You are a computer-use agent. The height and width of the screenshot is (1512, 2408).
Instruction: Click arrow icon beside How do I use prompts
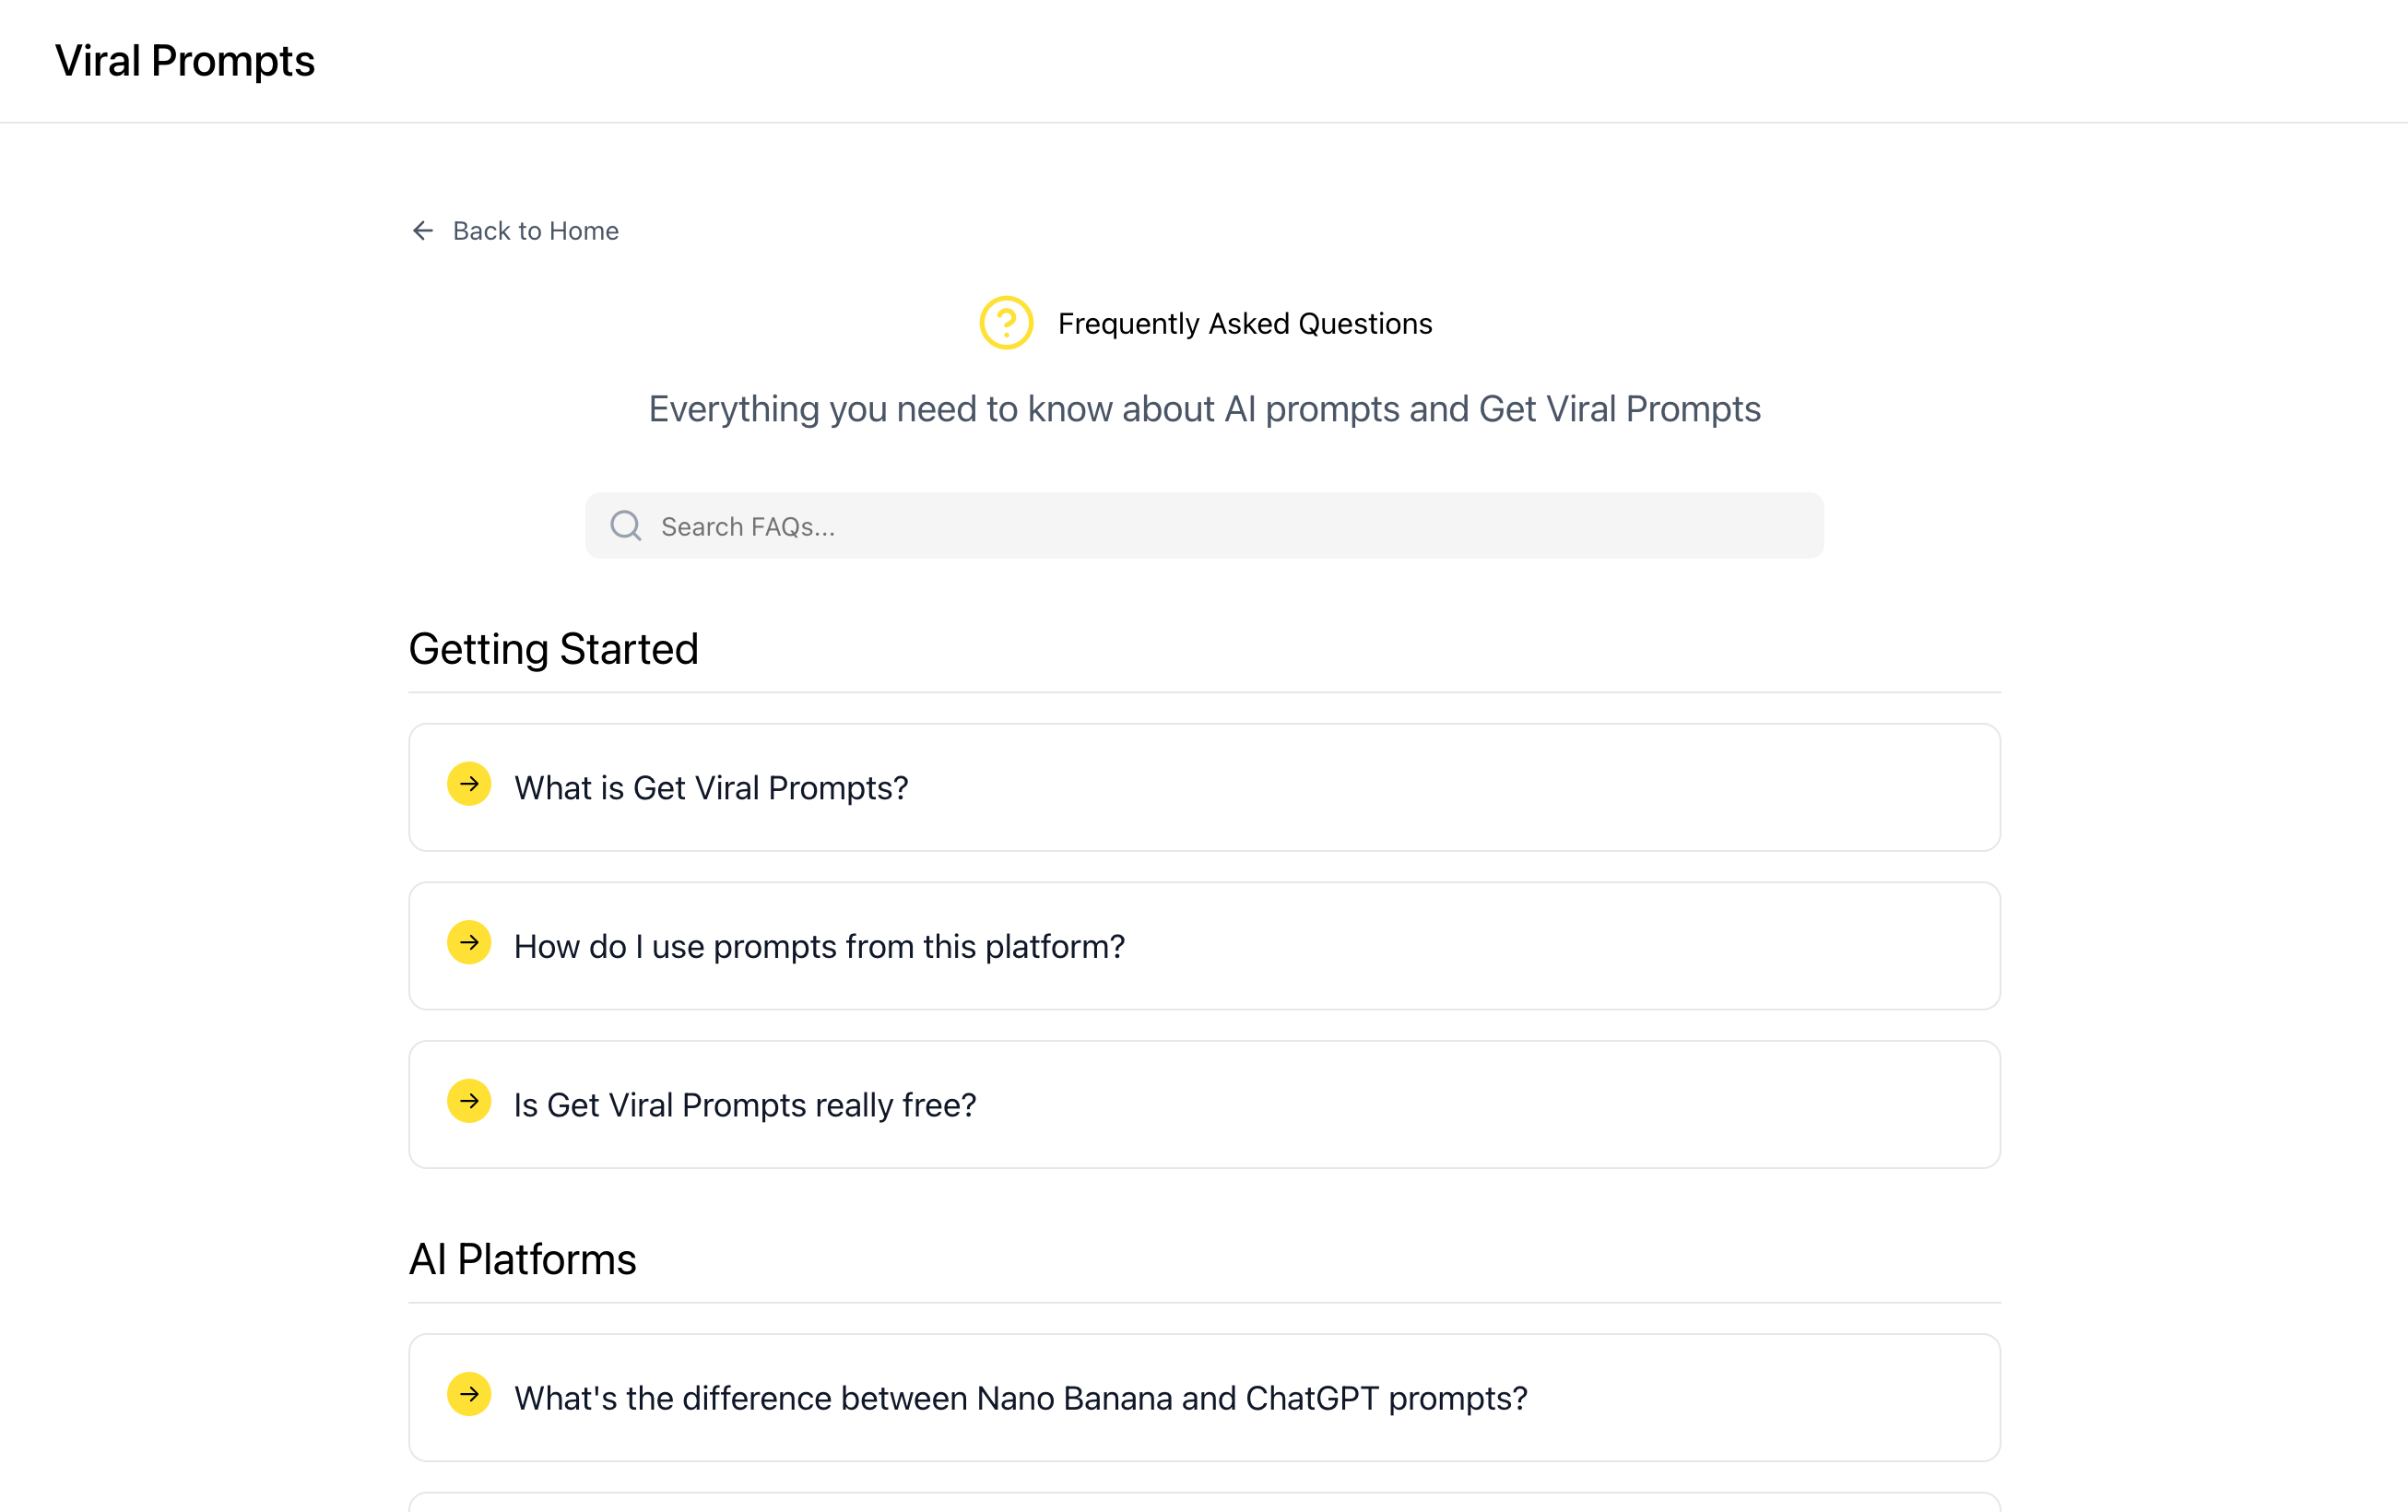(x=469, y=943)
